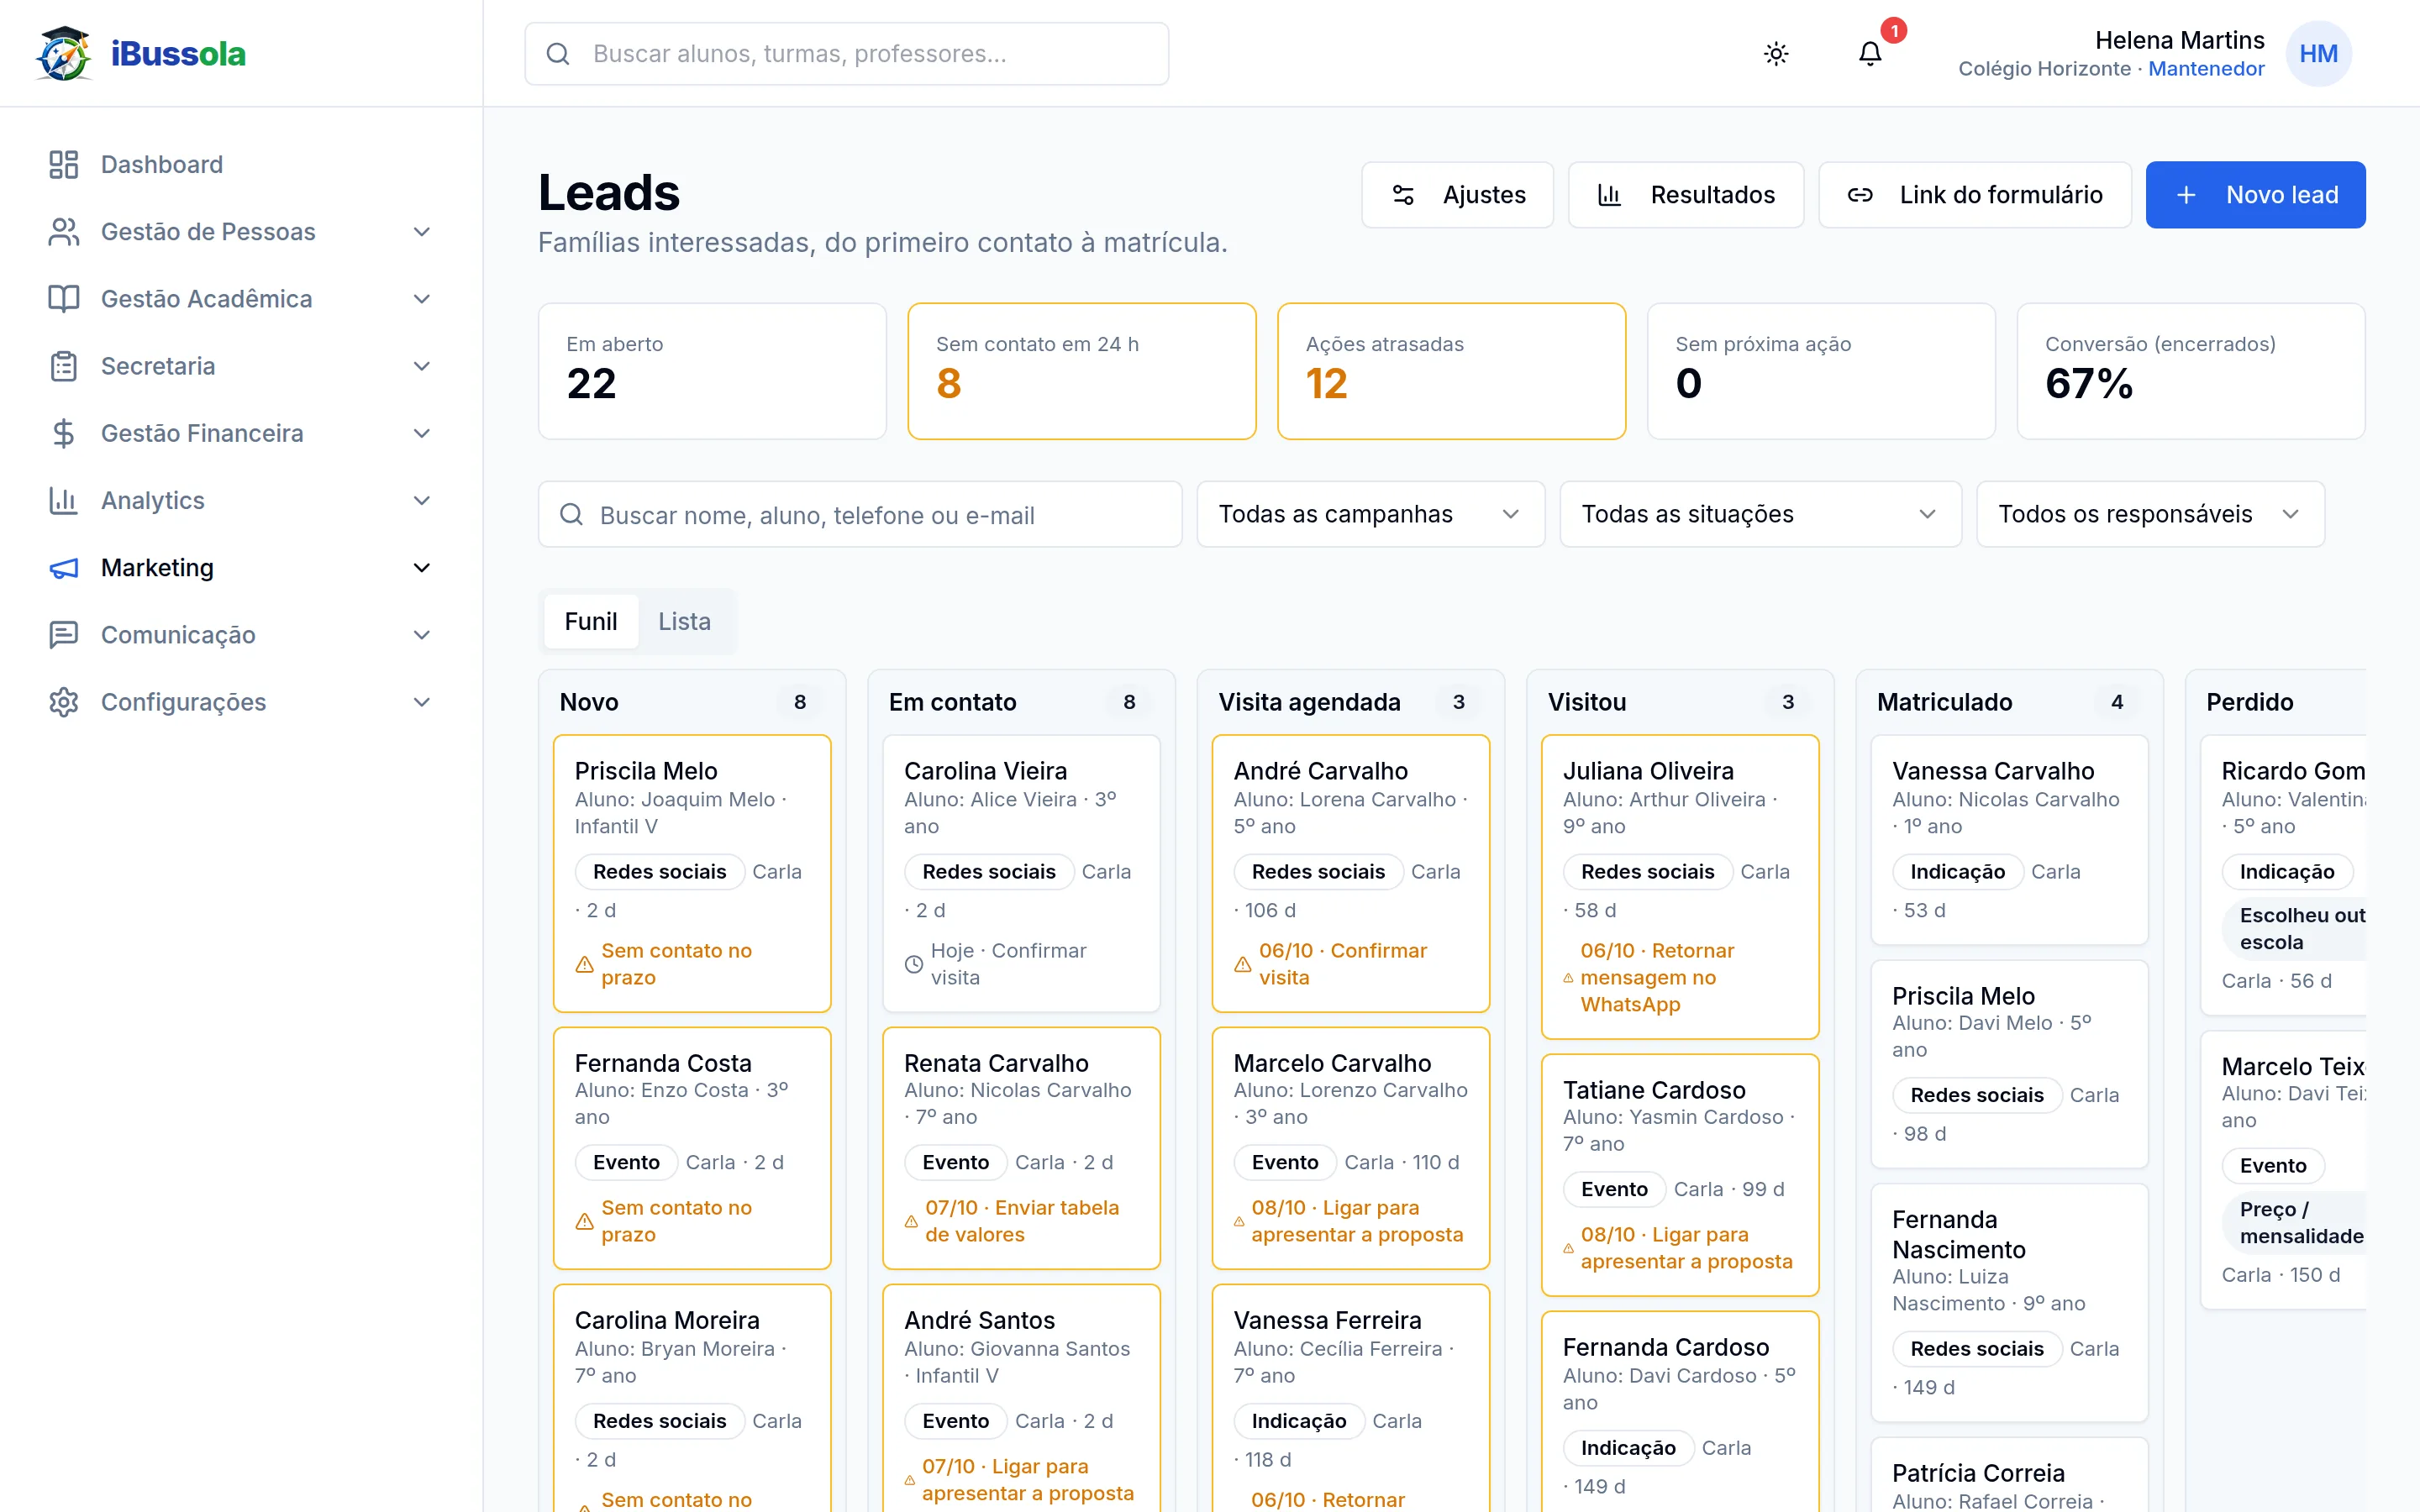Toggle the light/dark theme sun icon
Viewport: 2420px width, 1512px height.
click(x=1776, y=54)
